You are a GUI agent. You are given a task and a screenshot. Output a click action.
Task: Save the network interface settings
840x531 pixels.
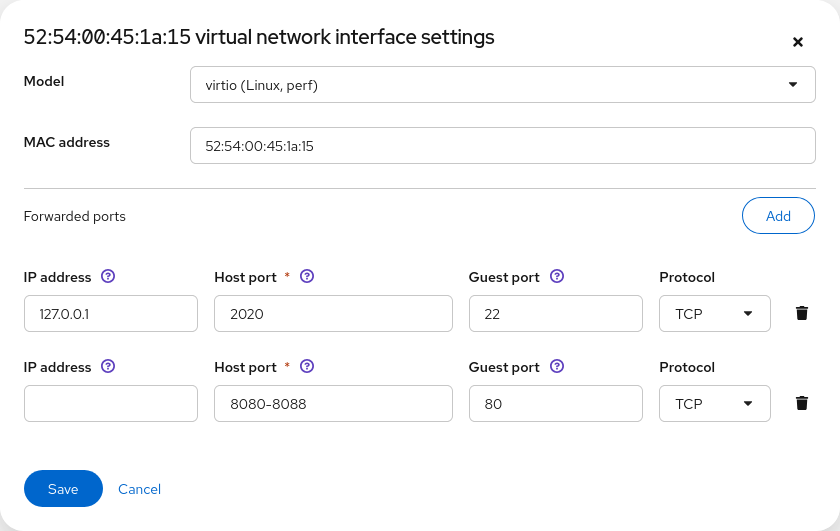click(x=63, y=489)
